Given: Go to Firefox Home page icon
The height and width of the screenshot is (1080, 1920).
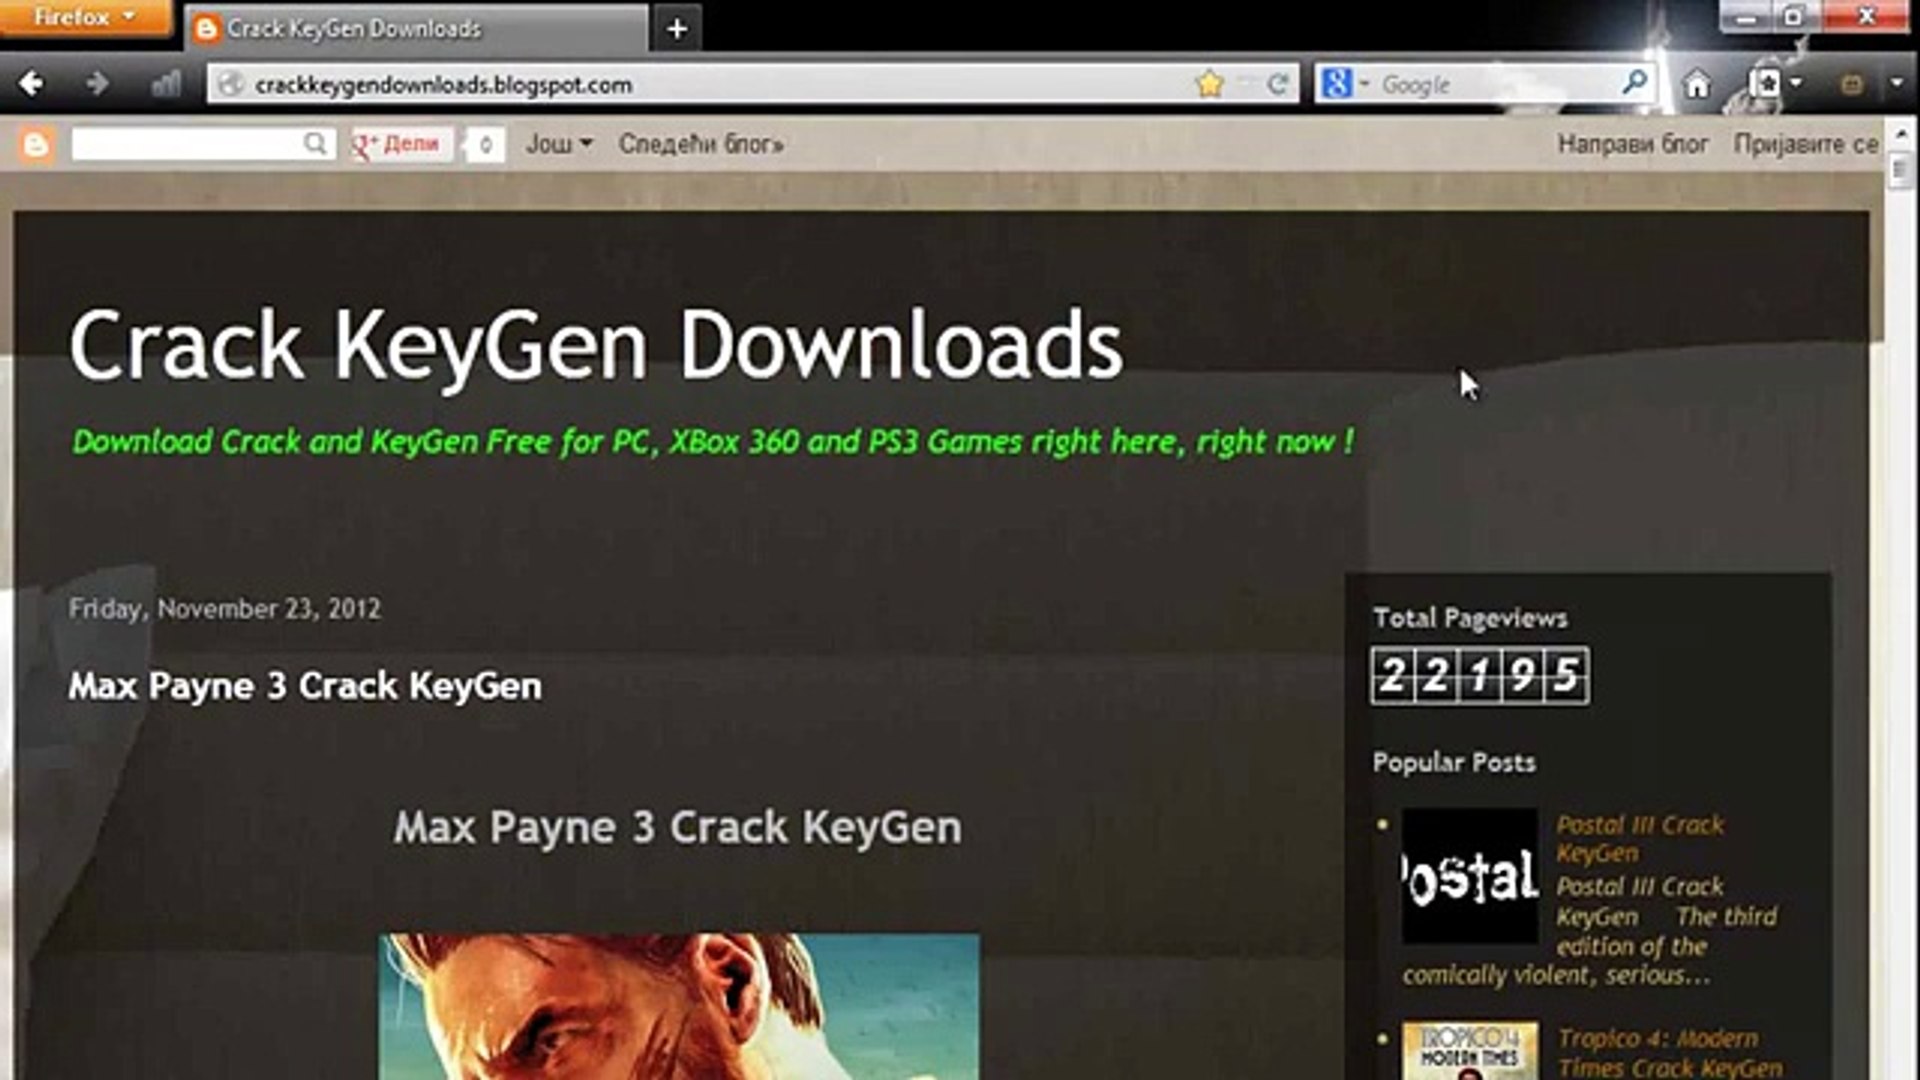Looking at the screenshot, I should point(1696,84).
